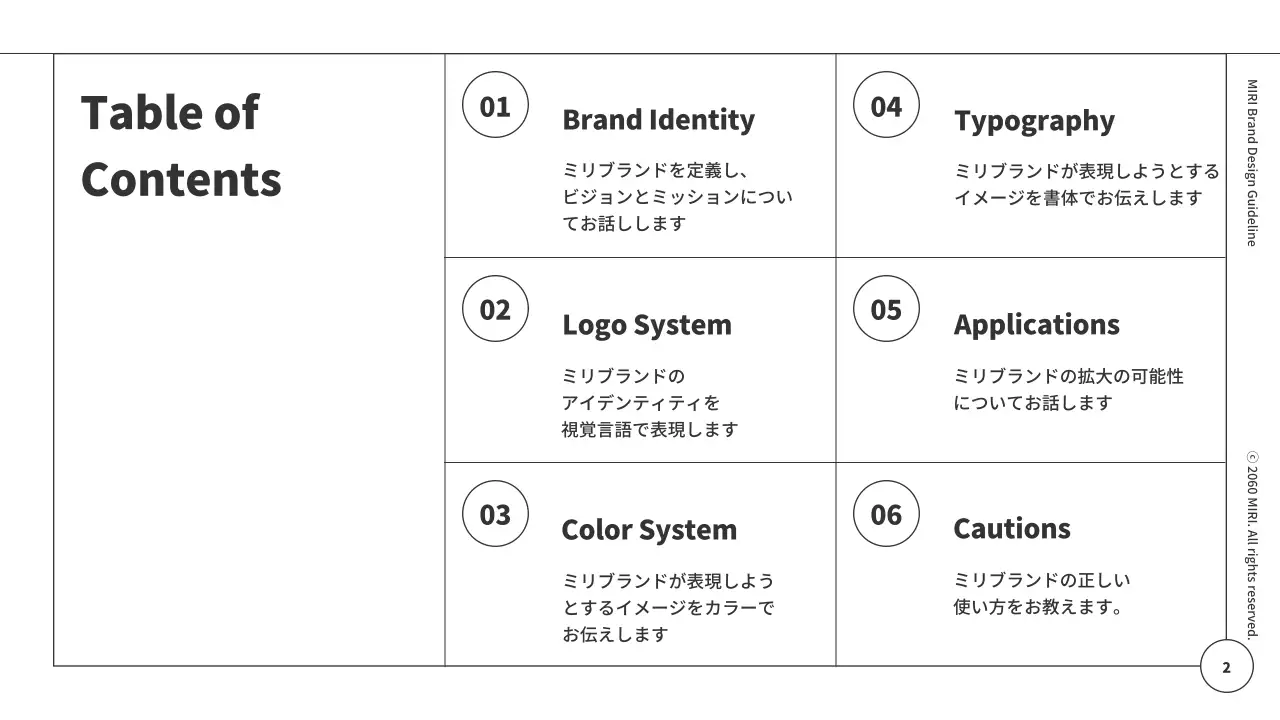Click the Table of Contents title
Viewport: 1280px width, 720px height.
(181, 146)
